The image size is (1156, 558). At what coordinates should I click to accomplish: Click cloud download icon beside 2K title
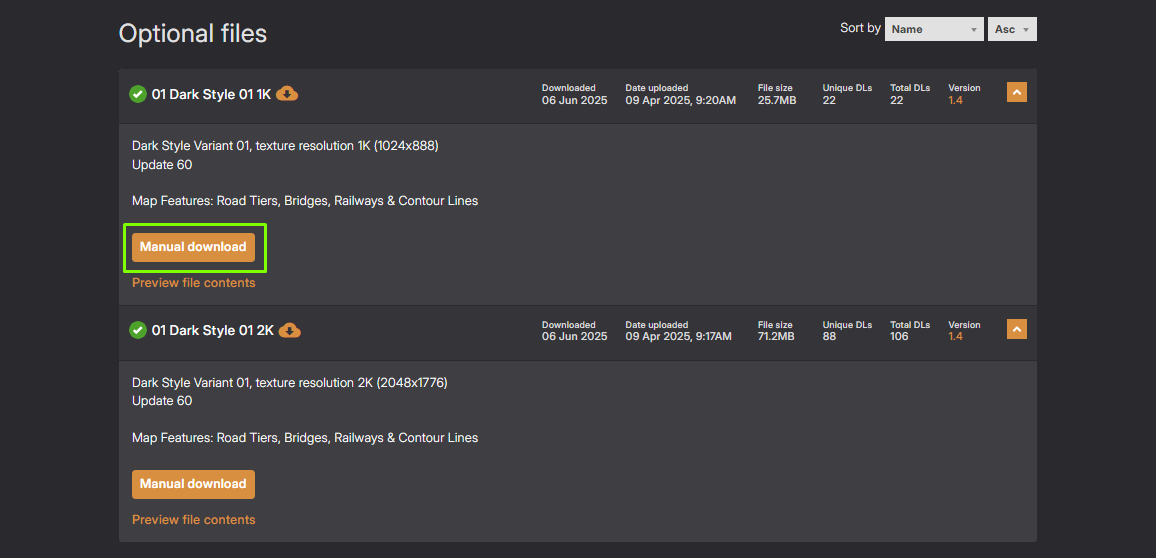point(290,330)
